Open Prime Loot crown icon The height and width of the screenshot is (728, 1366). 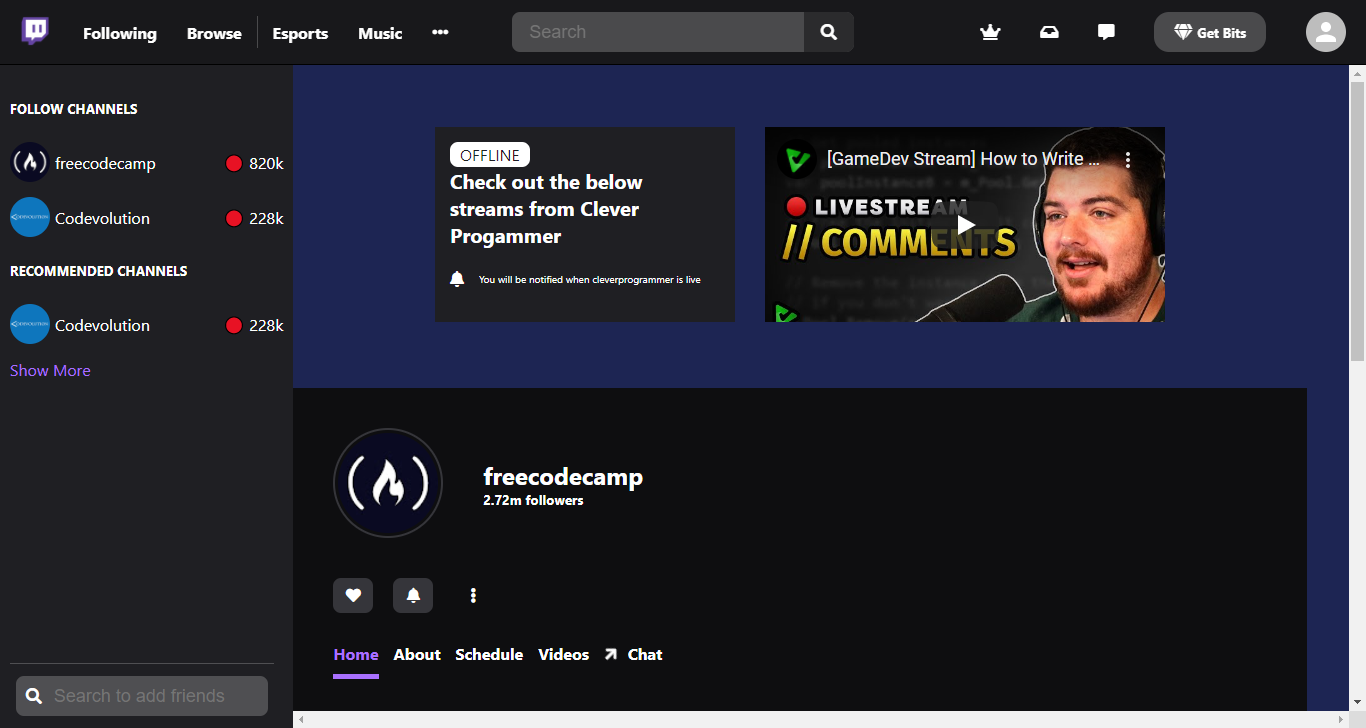pyautogui.click(x=990, y=32)
